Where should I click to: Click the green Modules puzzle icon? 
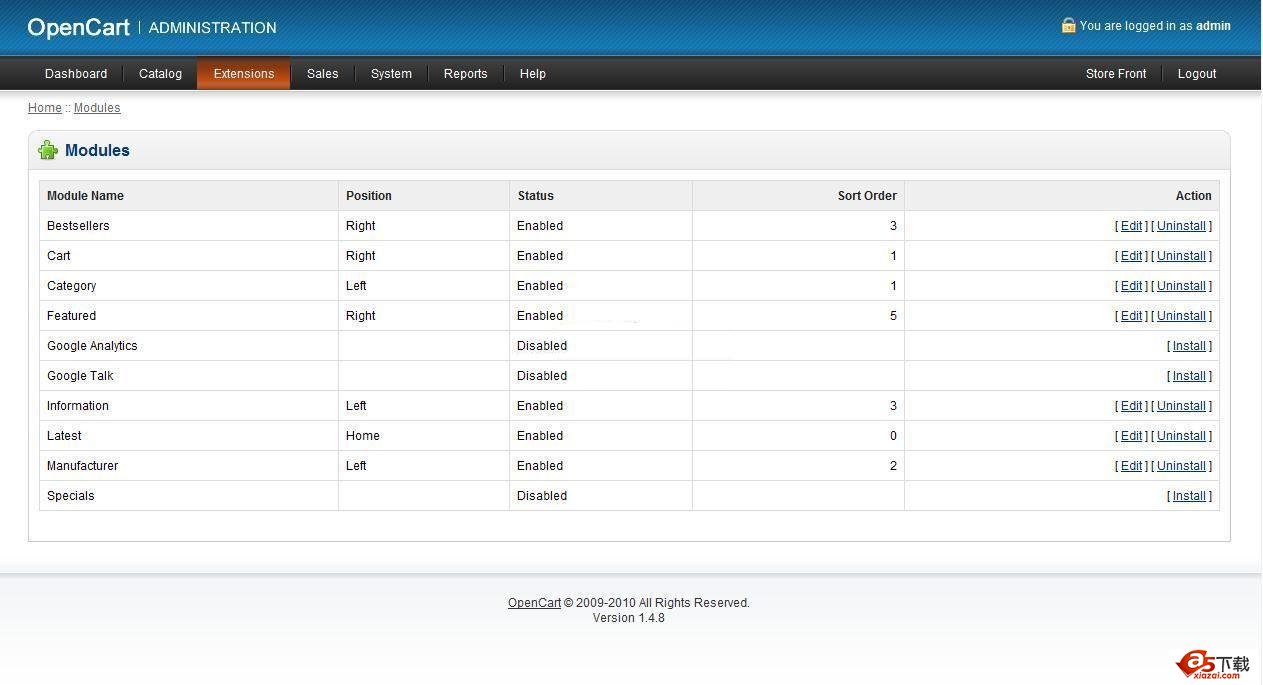click(x=47, y=150)
